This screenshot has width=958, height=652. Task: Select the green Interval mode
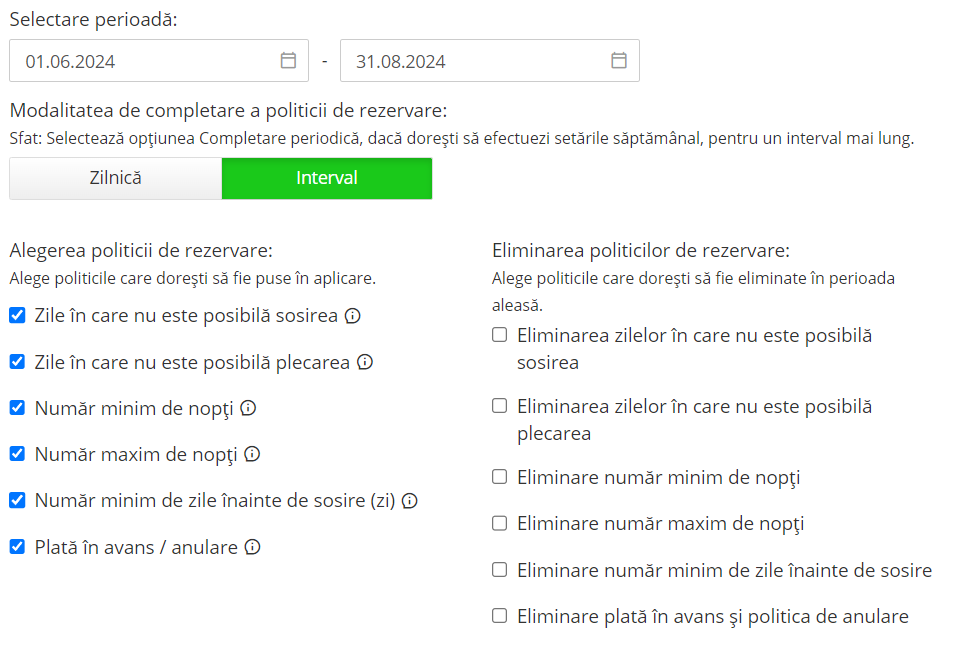(327, 178)
